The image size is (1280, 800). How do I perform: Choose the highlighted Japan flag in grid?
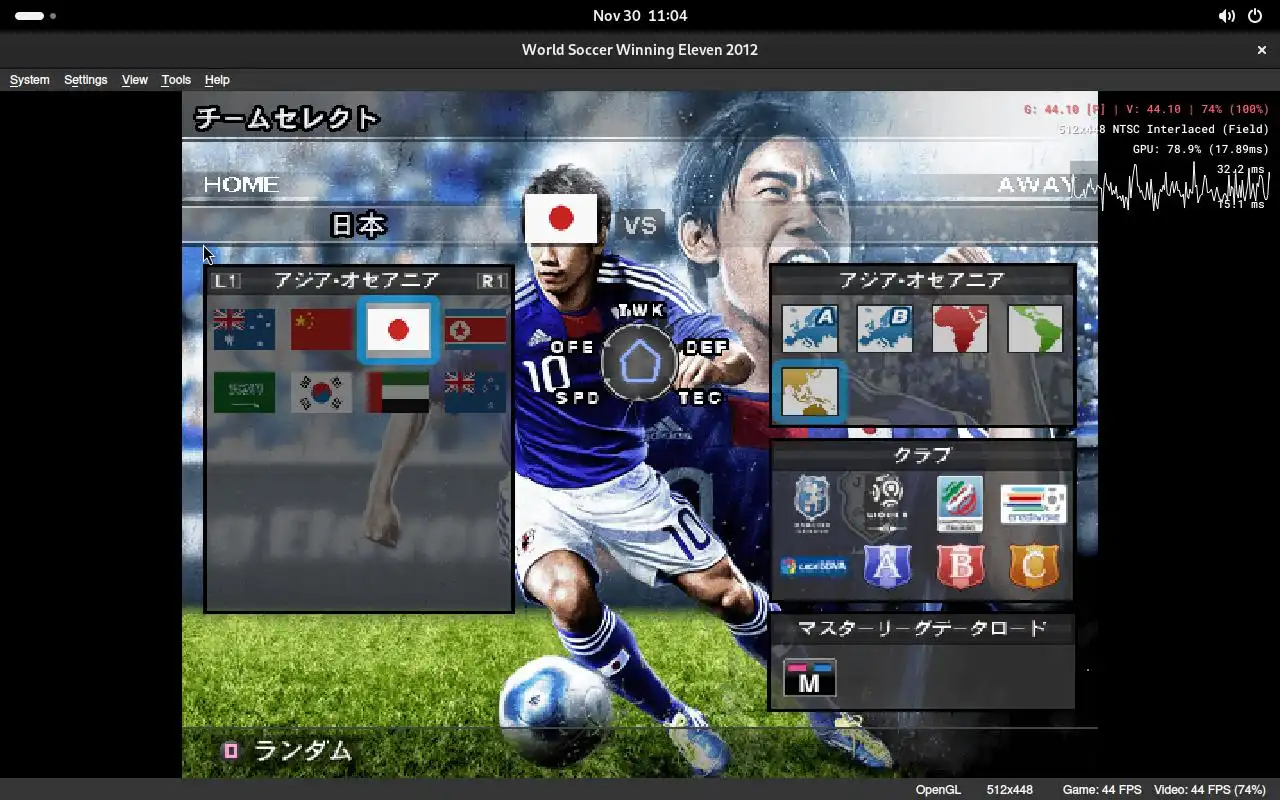coord(398,330)
